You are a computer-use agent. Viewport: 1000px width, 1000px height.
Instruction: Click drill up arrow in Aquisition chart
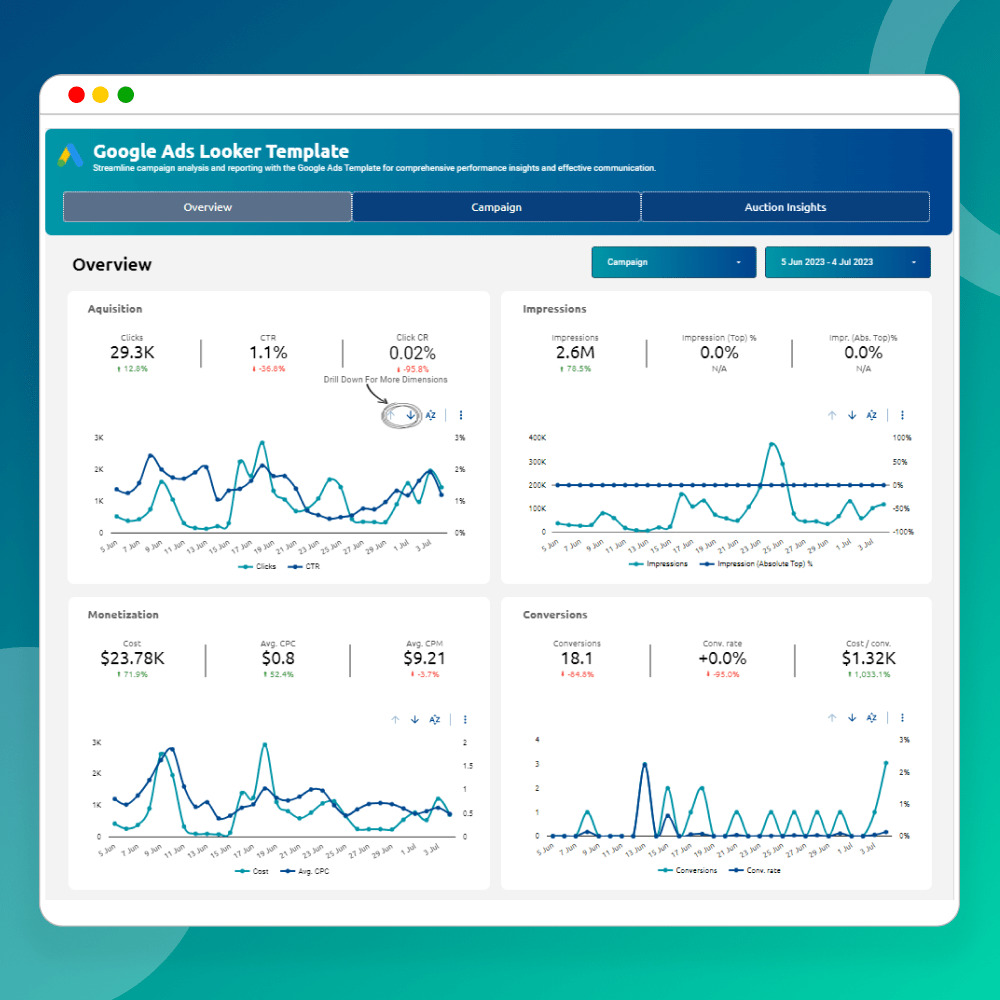[391, 415]
